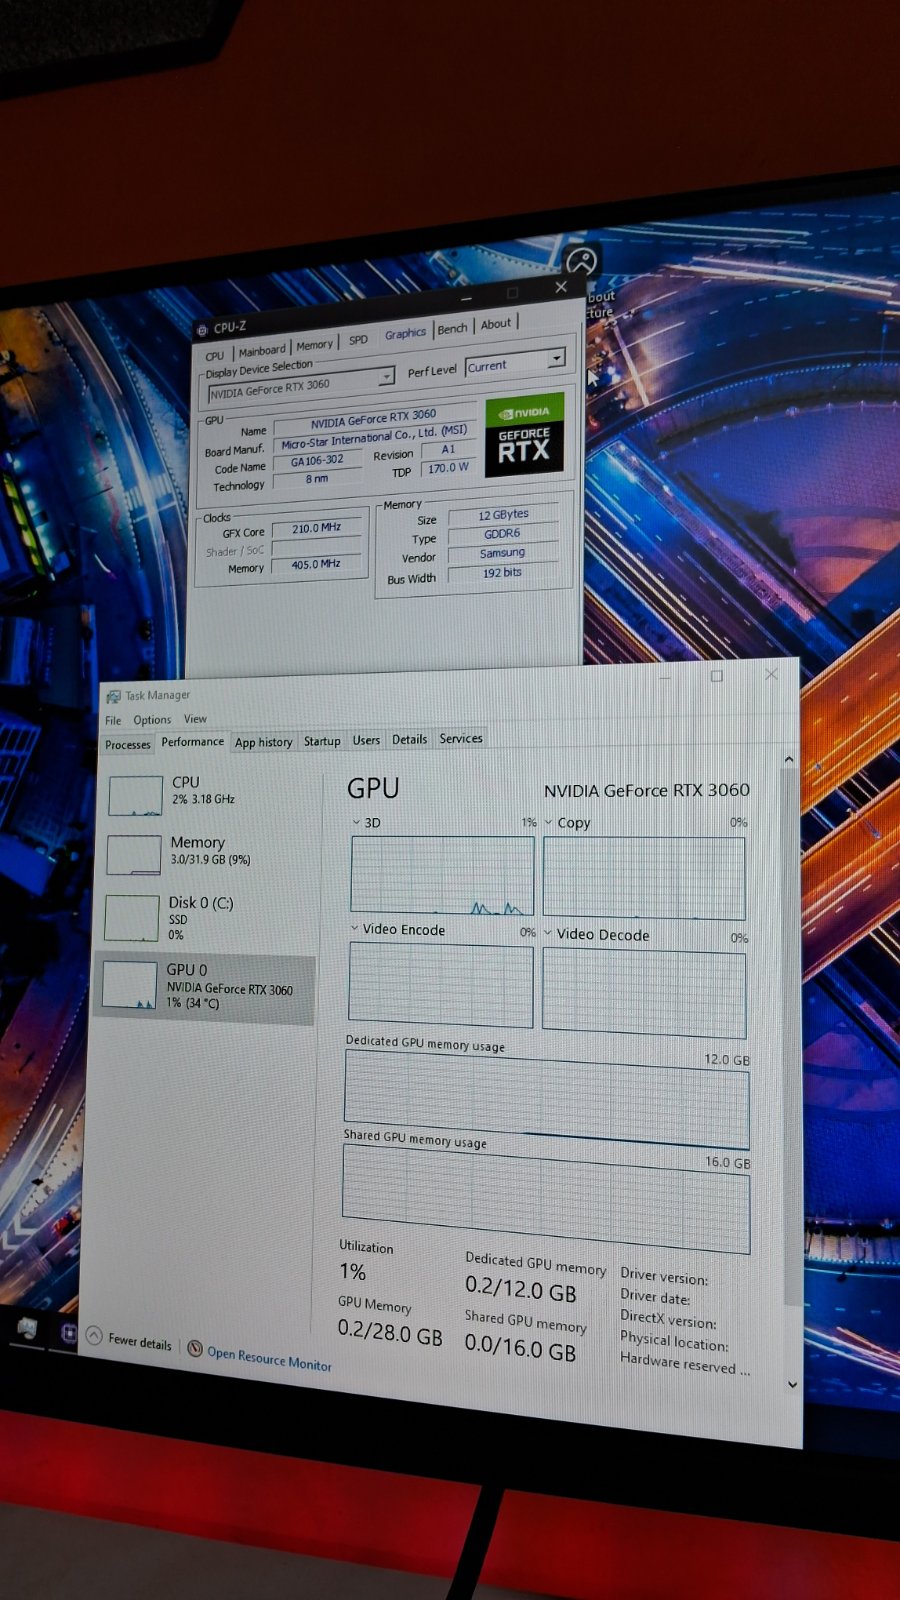Click the scroll down arrow in Task Manager
Screen dimensions: 900x1600
pos(792,1385)
